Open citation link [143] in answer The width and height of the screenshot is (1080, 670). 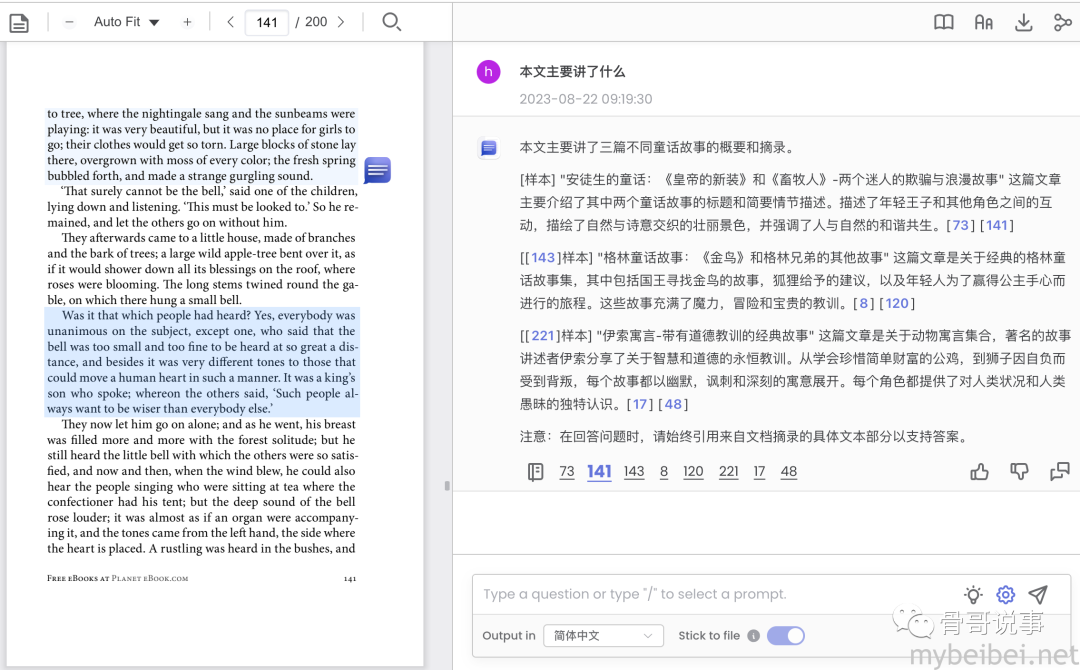click(x=543, y=258)
